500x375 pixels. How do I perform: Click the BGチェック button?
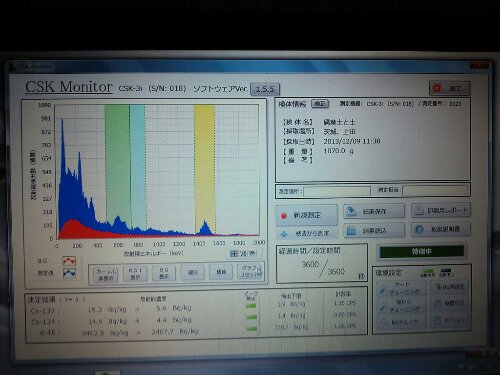pos(402,322)
